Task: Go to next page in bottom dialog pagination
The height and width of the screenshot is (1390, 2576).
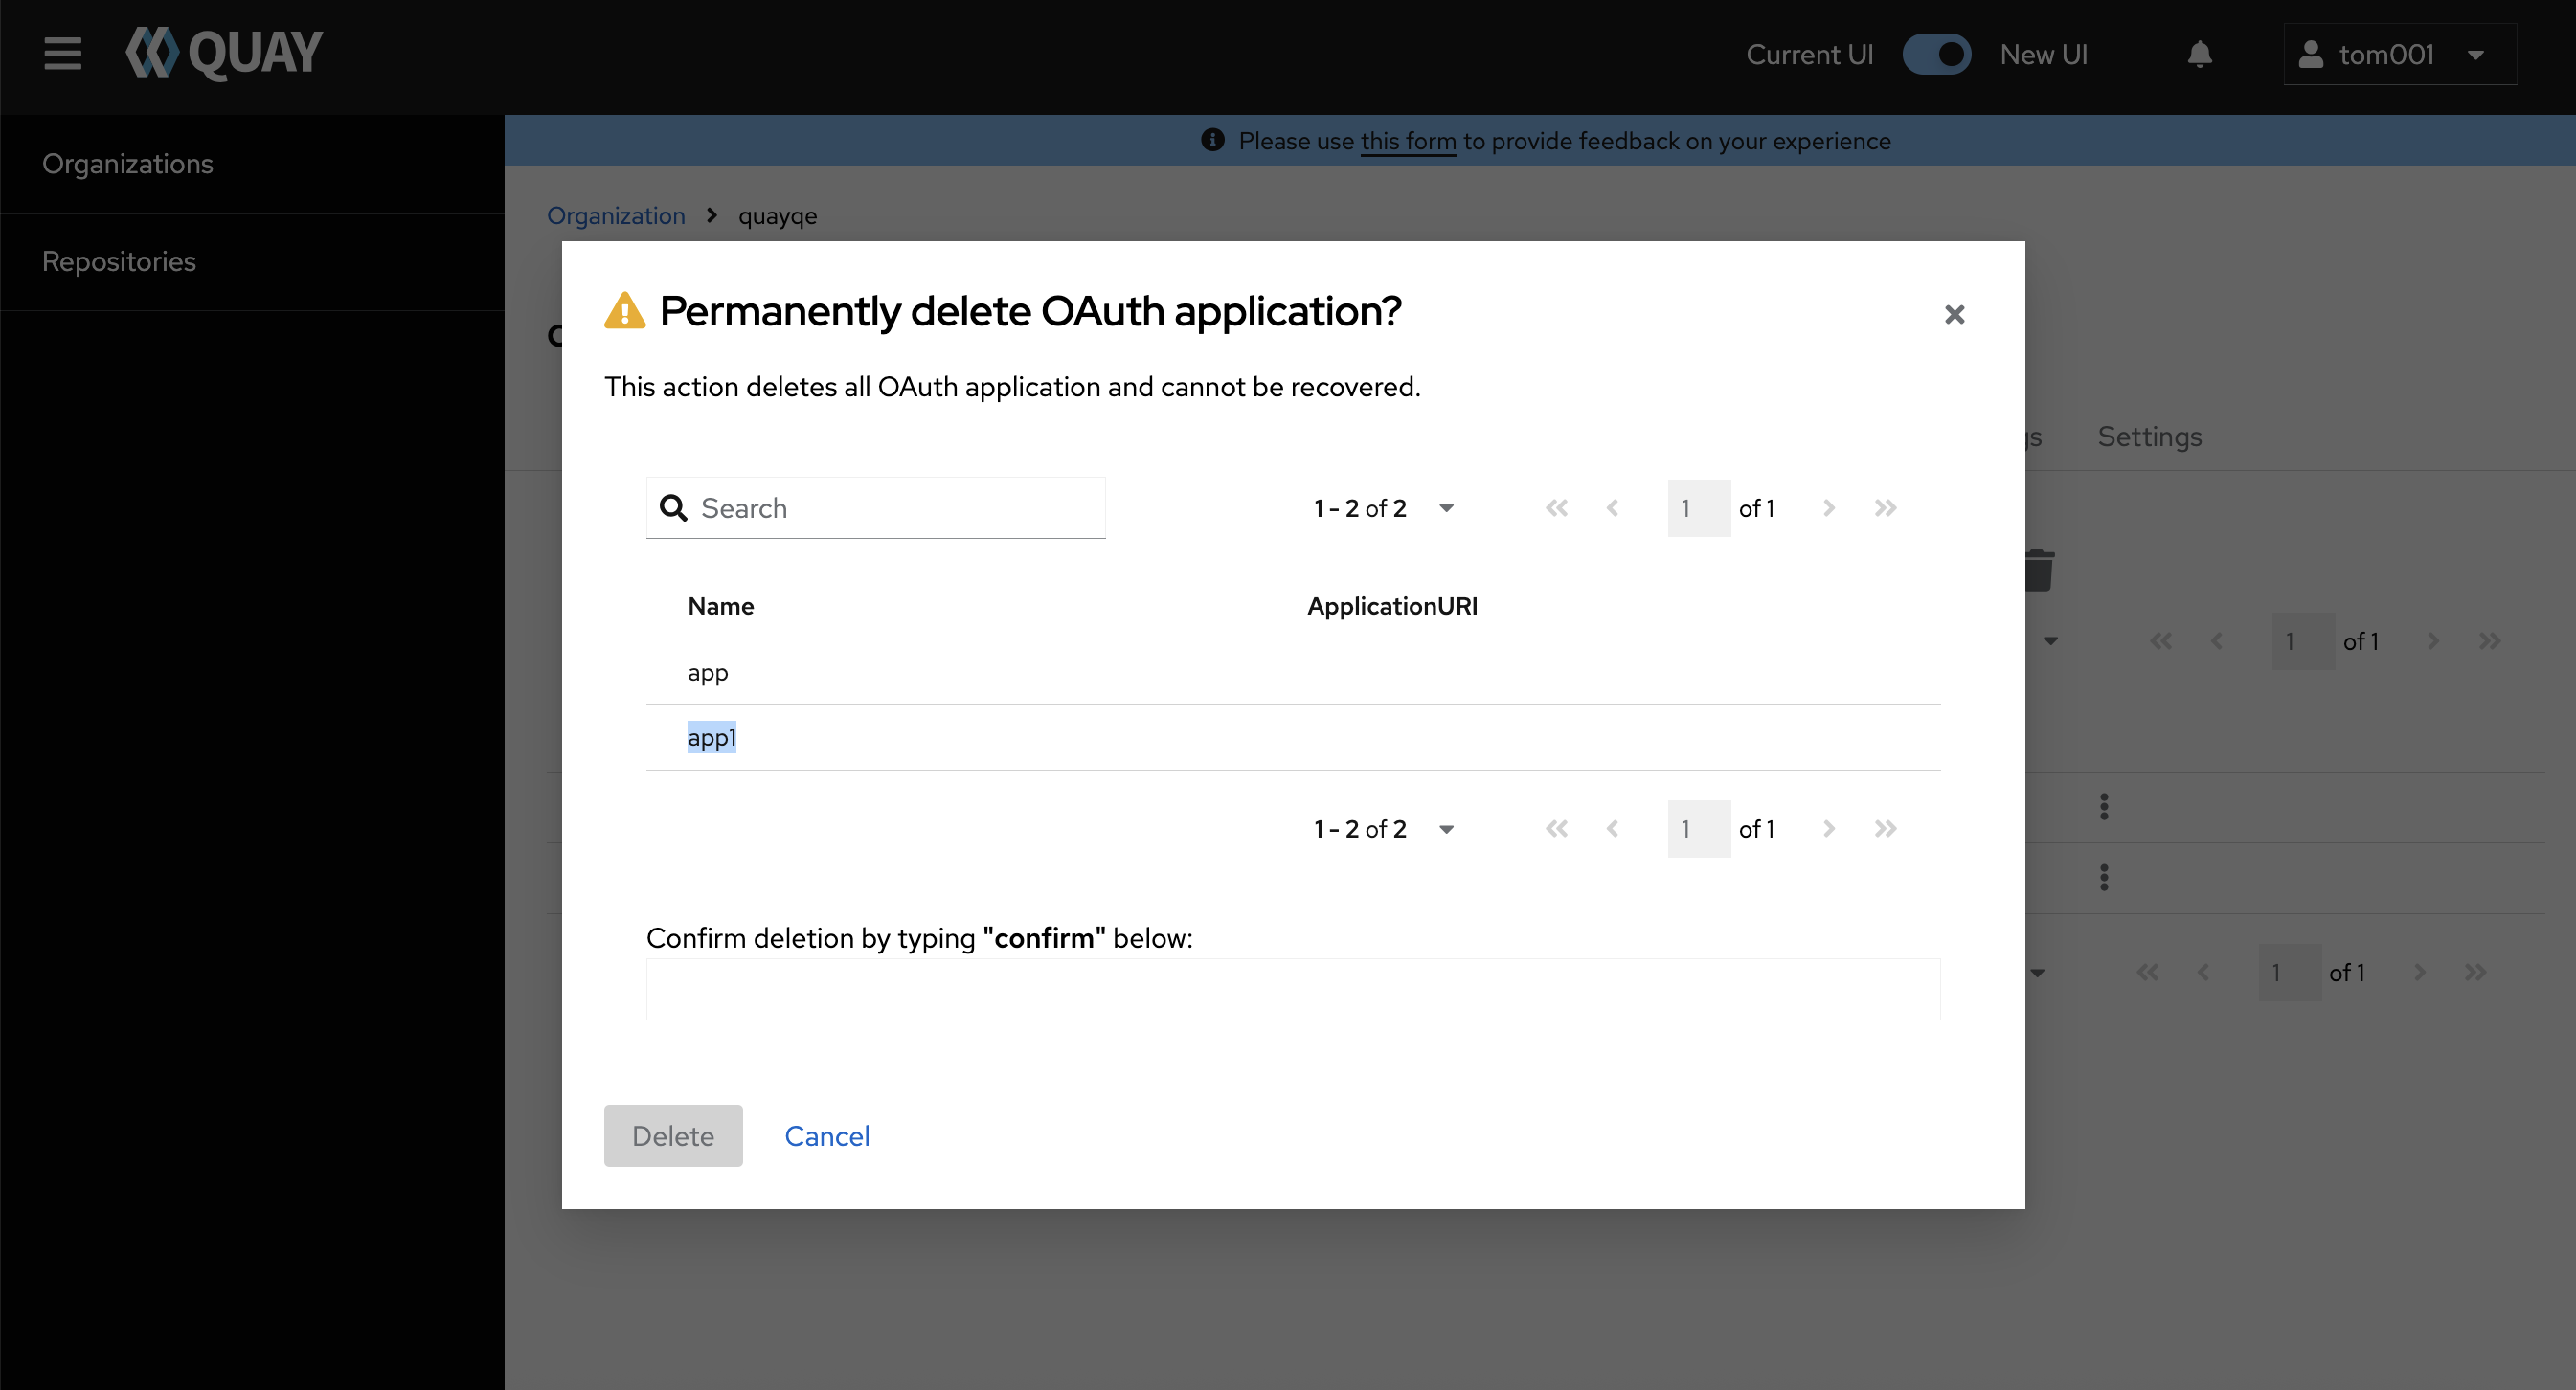Action: [1828, 829]
